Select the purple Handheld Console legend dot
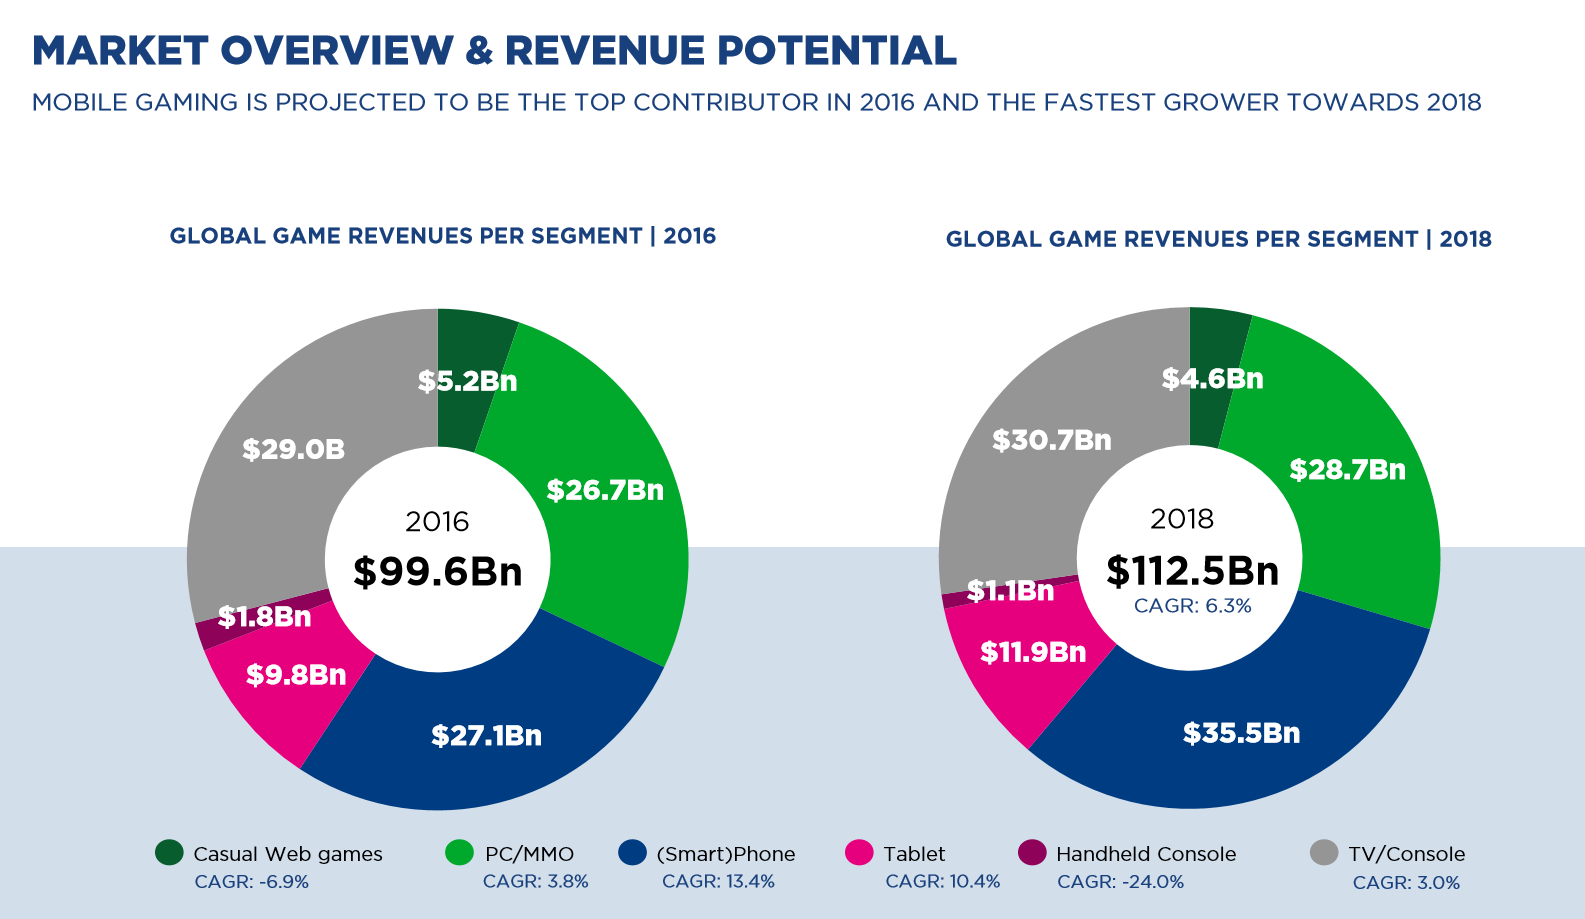 point(1032,853)
